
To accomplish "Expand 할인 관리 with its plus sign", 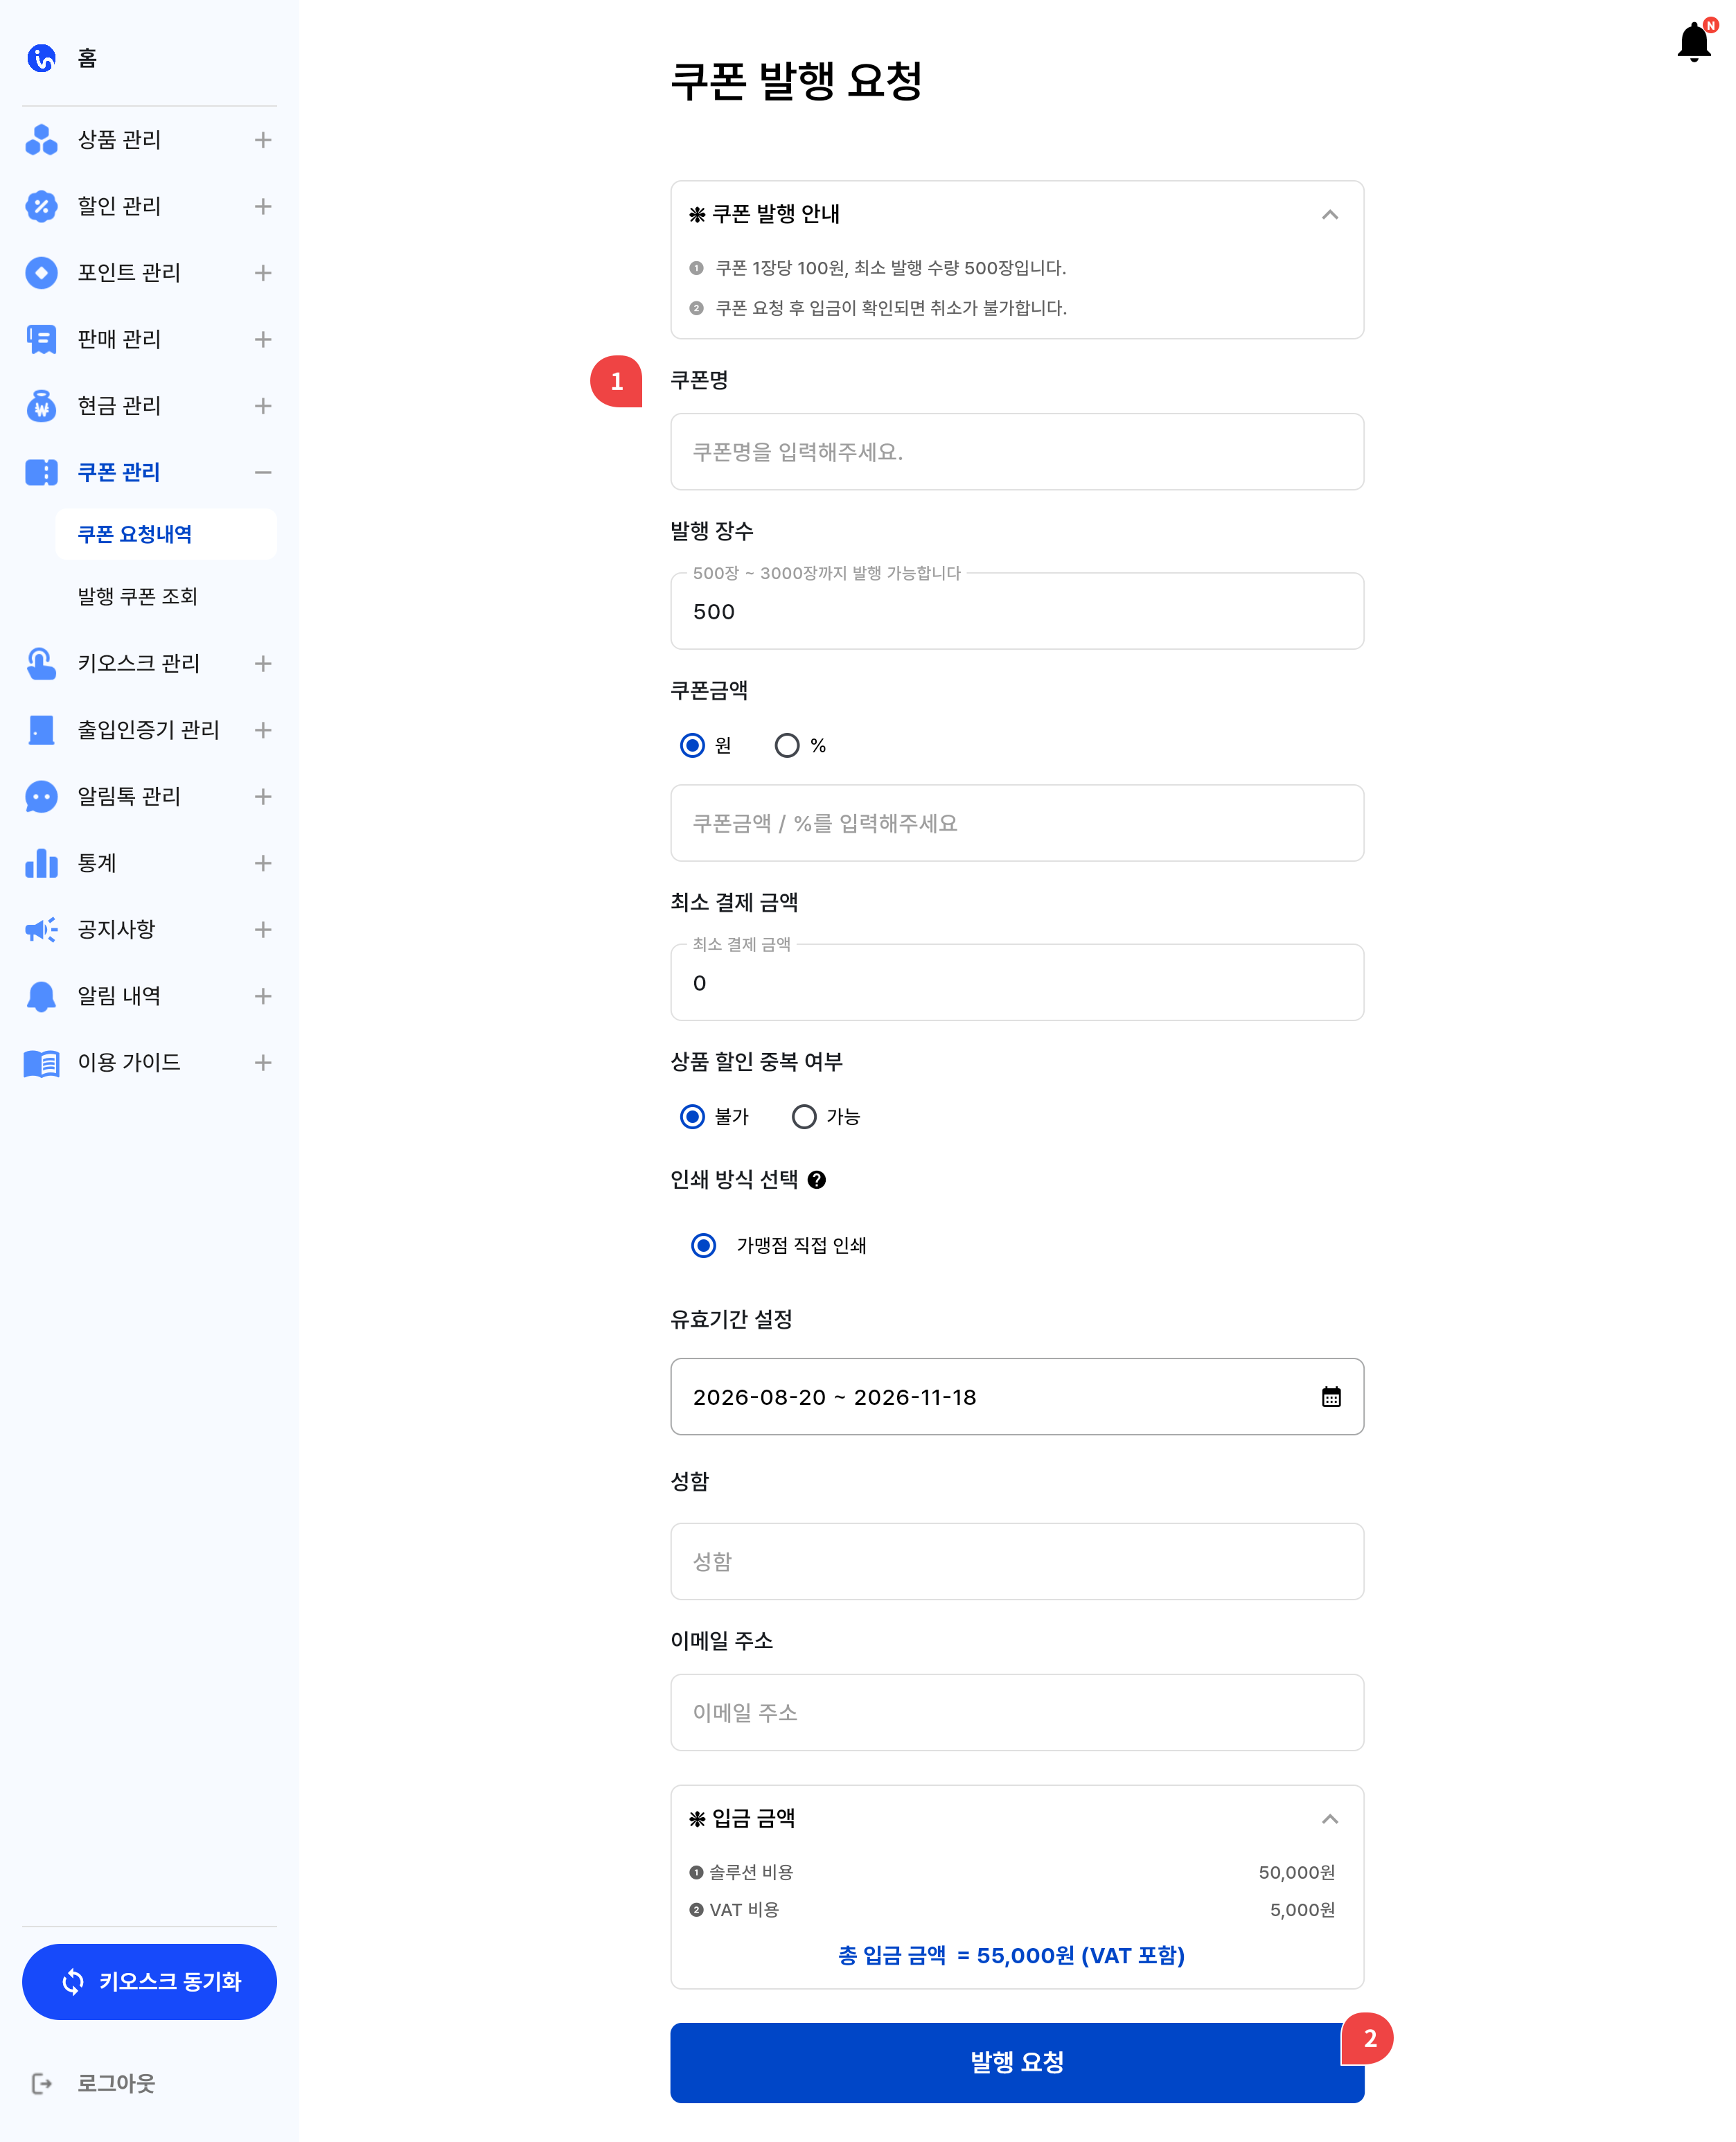I will 263,207.
